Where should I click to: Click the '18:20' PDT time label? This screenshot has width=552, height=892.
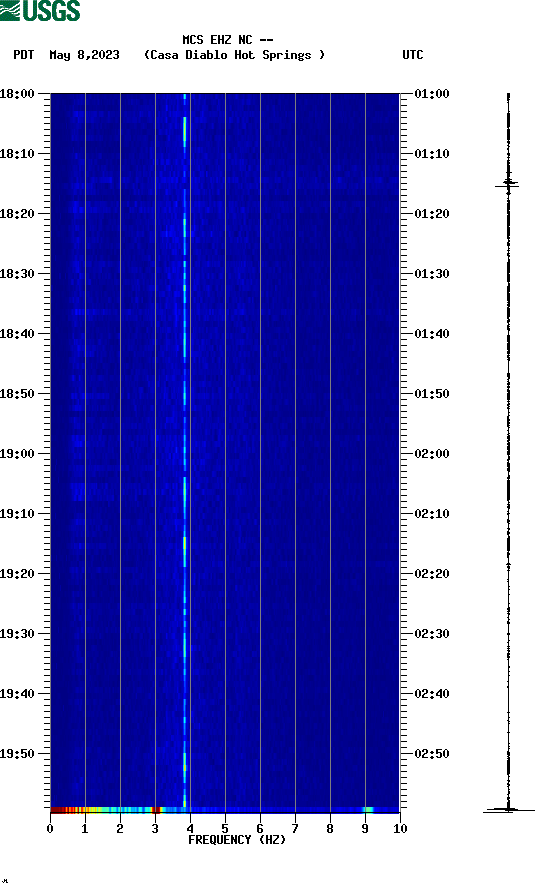point(17,213)
